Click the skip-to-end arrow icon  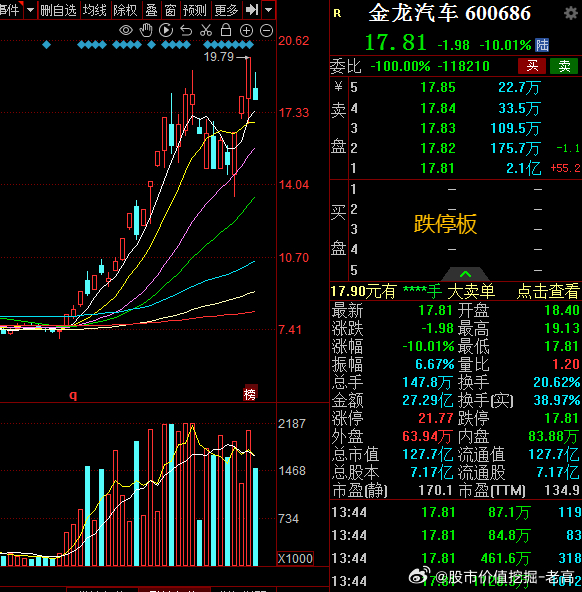[x=251, y=10]
